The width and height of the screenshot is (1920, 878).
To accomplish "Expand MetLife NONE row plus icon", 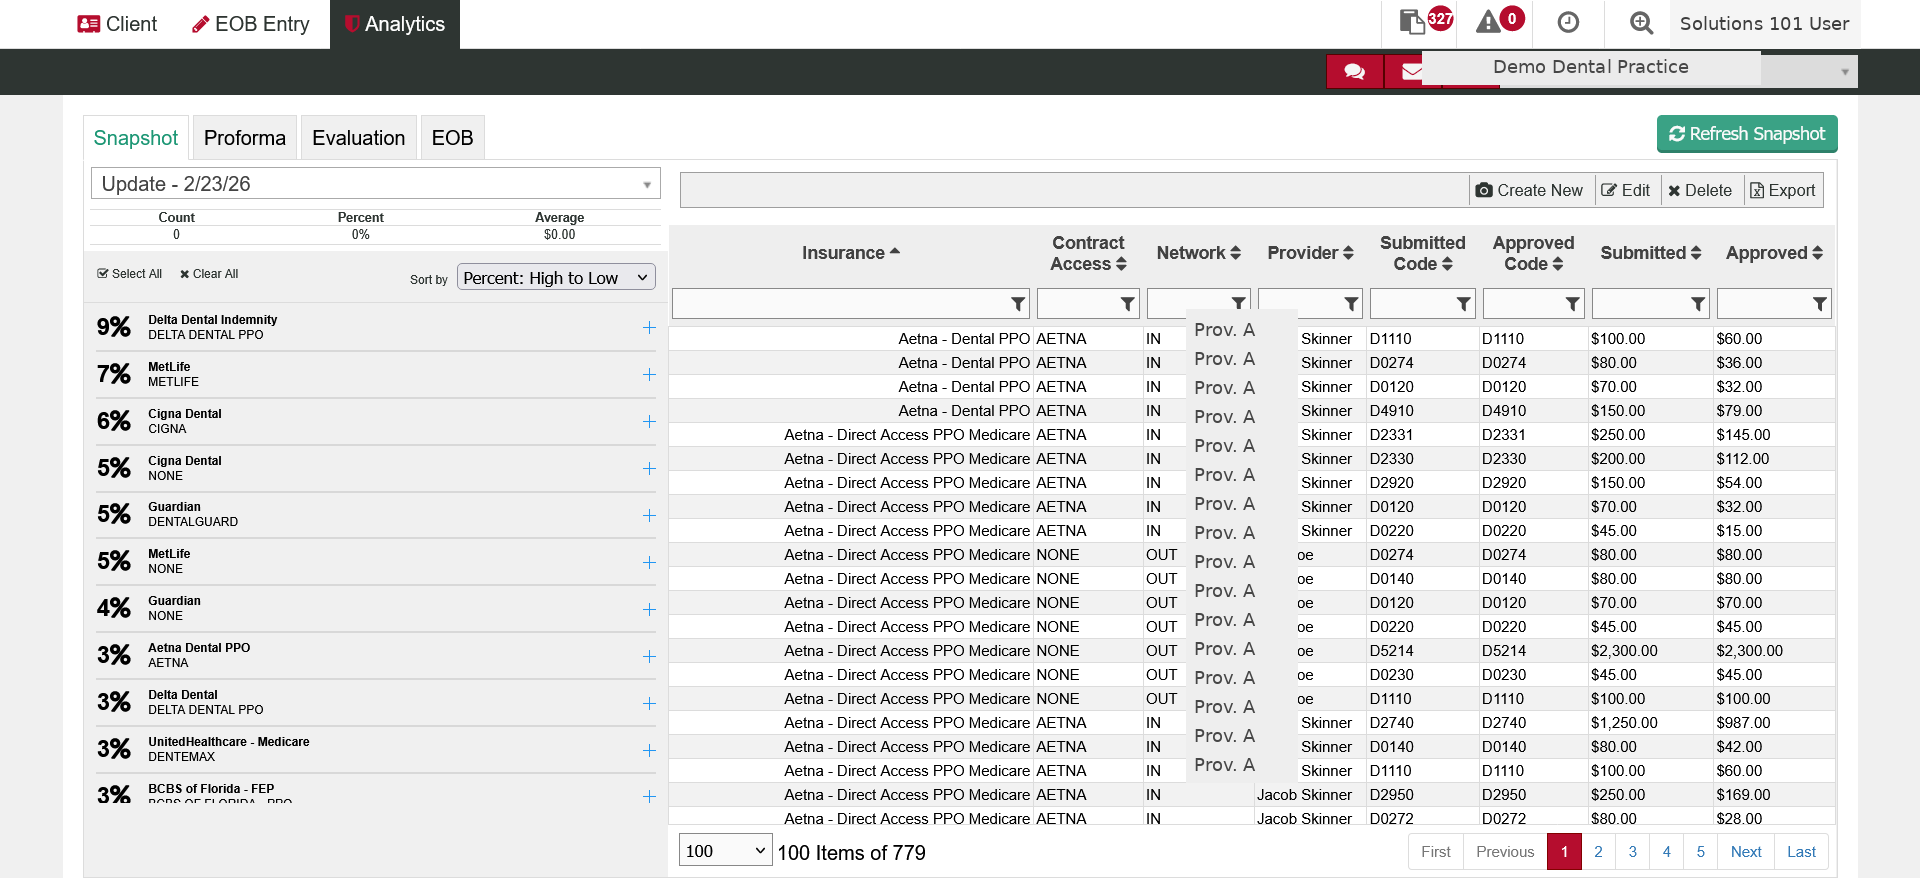I will point(649,562).
